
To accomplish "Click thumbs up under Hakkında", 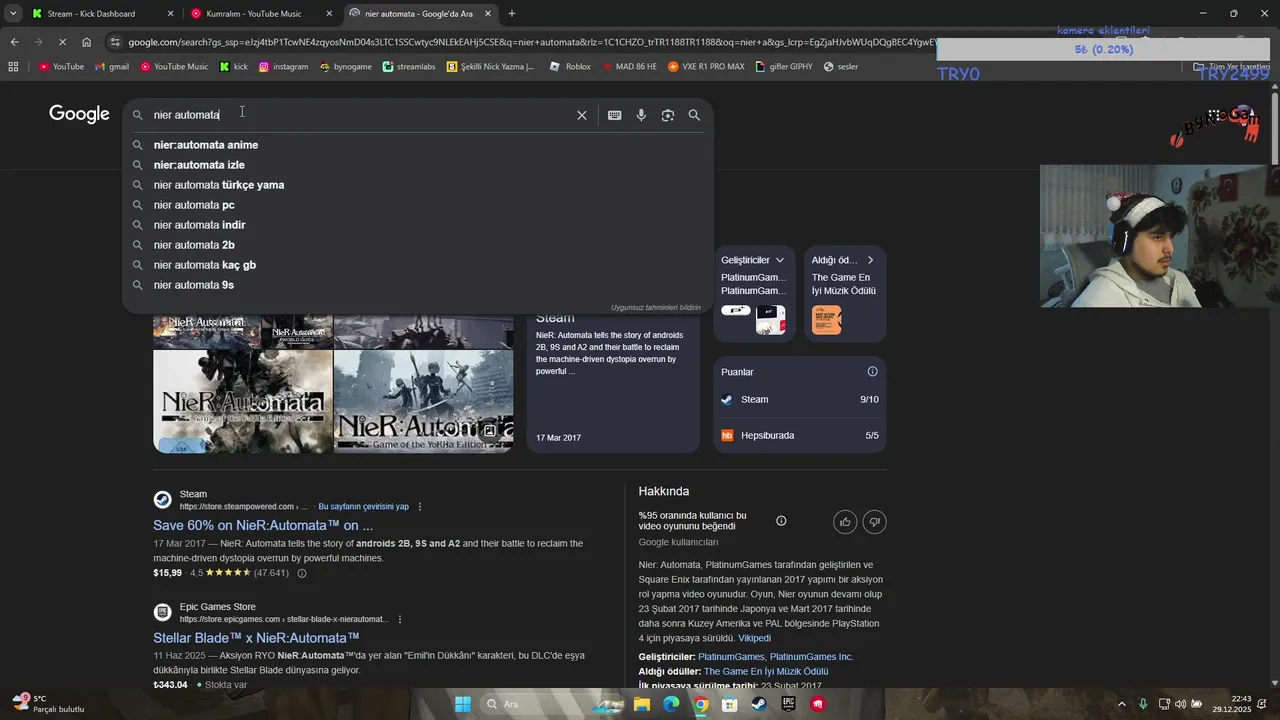I will click(x=845, y=522).
